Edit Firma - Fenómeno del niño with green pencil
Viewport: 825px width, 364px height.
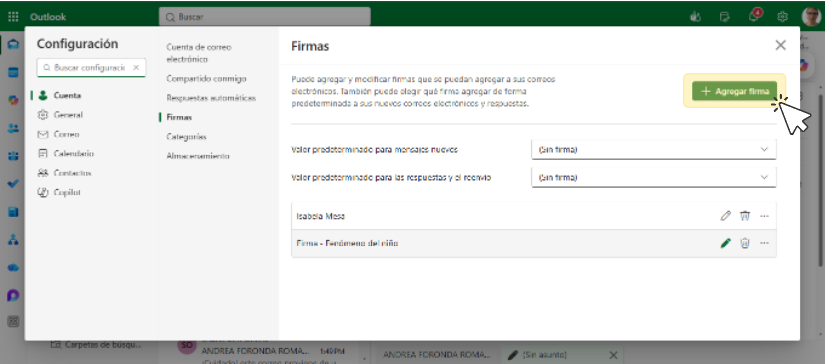click(x=726, y=243)
